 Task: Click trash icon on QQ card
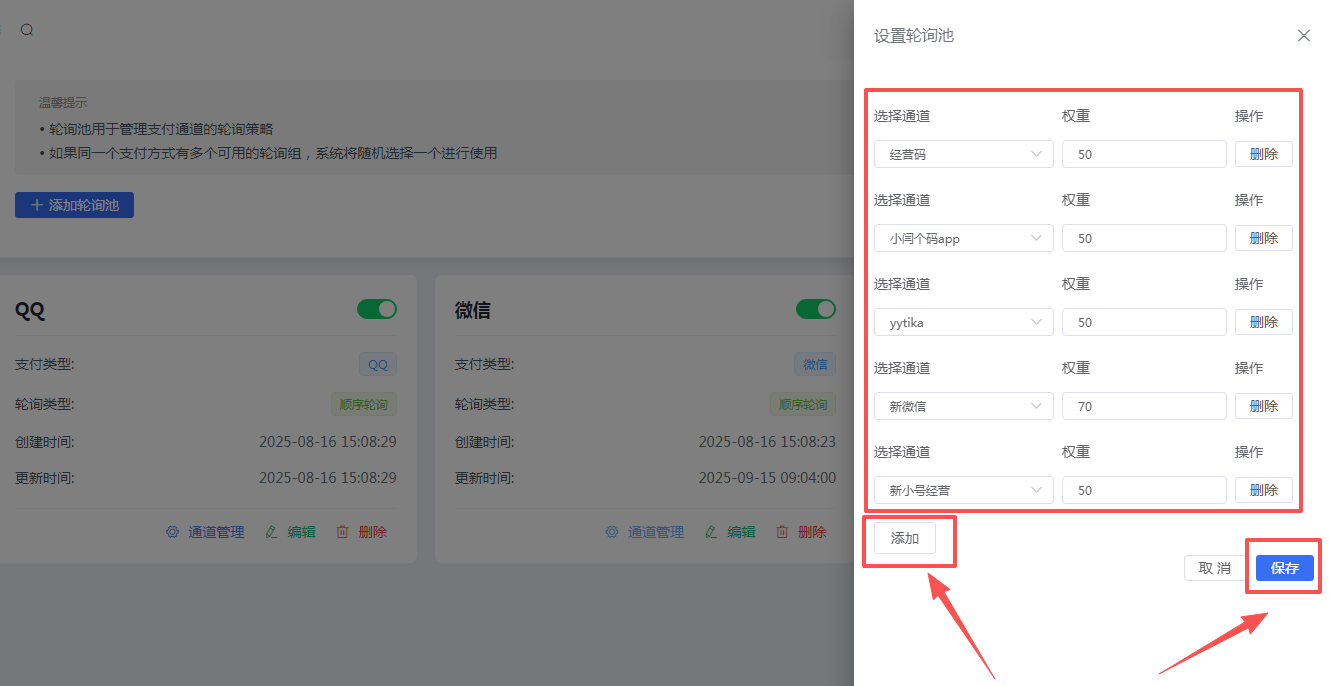(342, 532)
